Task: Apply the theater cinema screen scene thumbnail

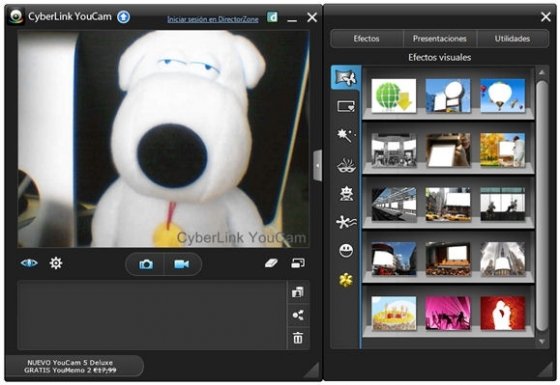Action: [448, 259]
